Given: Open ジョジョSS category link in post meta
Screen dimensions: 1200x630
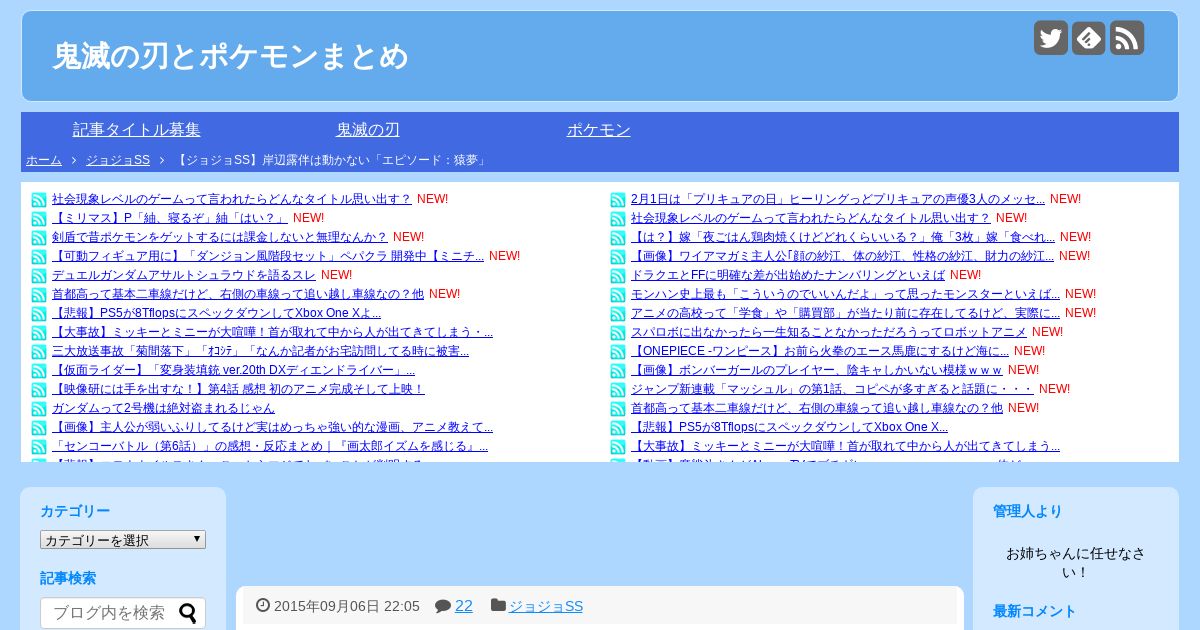Looking at the screenshot, I should tap(546, 606).
